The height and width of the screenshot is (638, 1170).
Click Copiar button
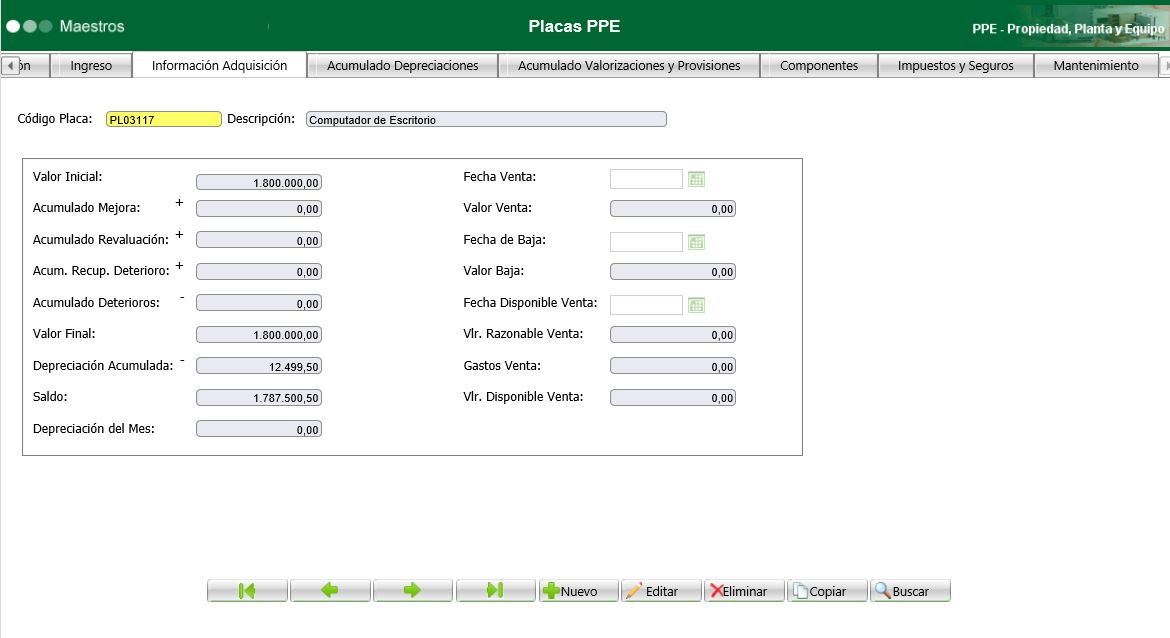click(827, 591)
